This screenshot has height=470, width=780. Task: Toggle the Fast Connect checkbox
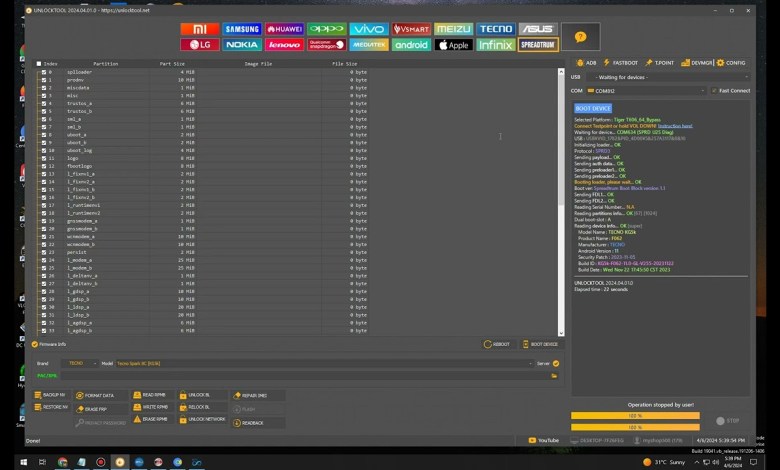click(x=713, y=90)
